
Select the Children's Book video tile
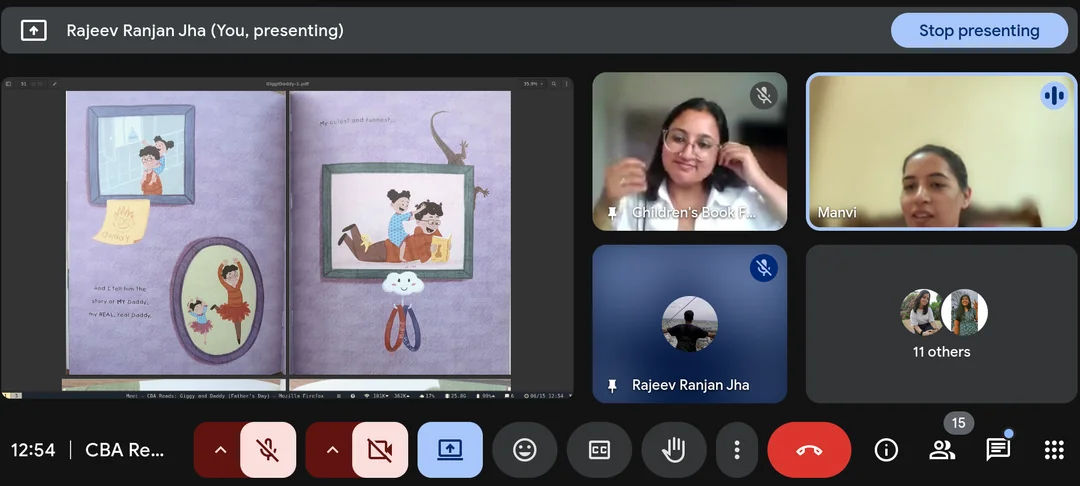click(x=689, y=151)
